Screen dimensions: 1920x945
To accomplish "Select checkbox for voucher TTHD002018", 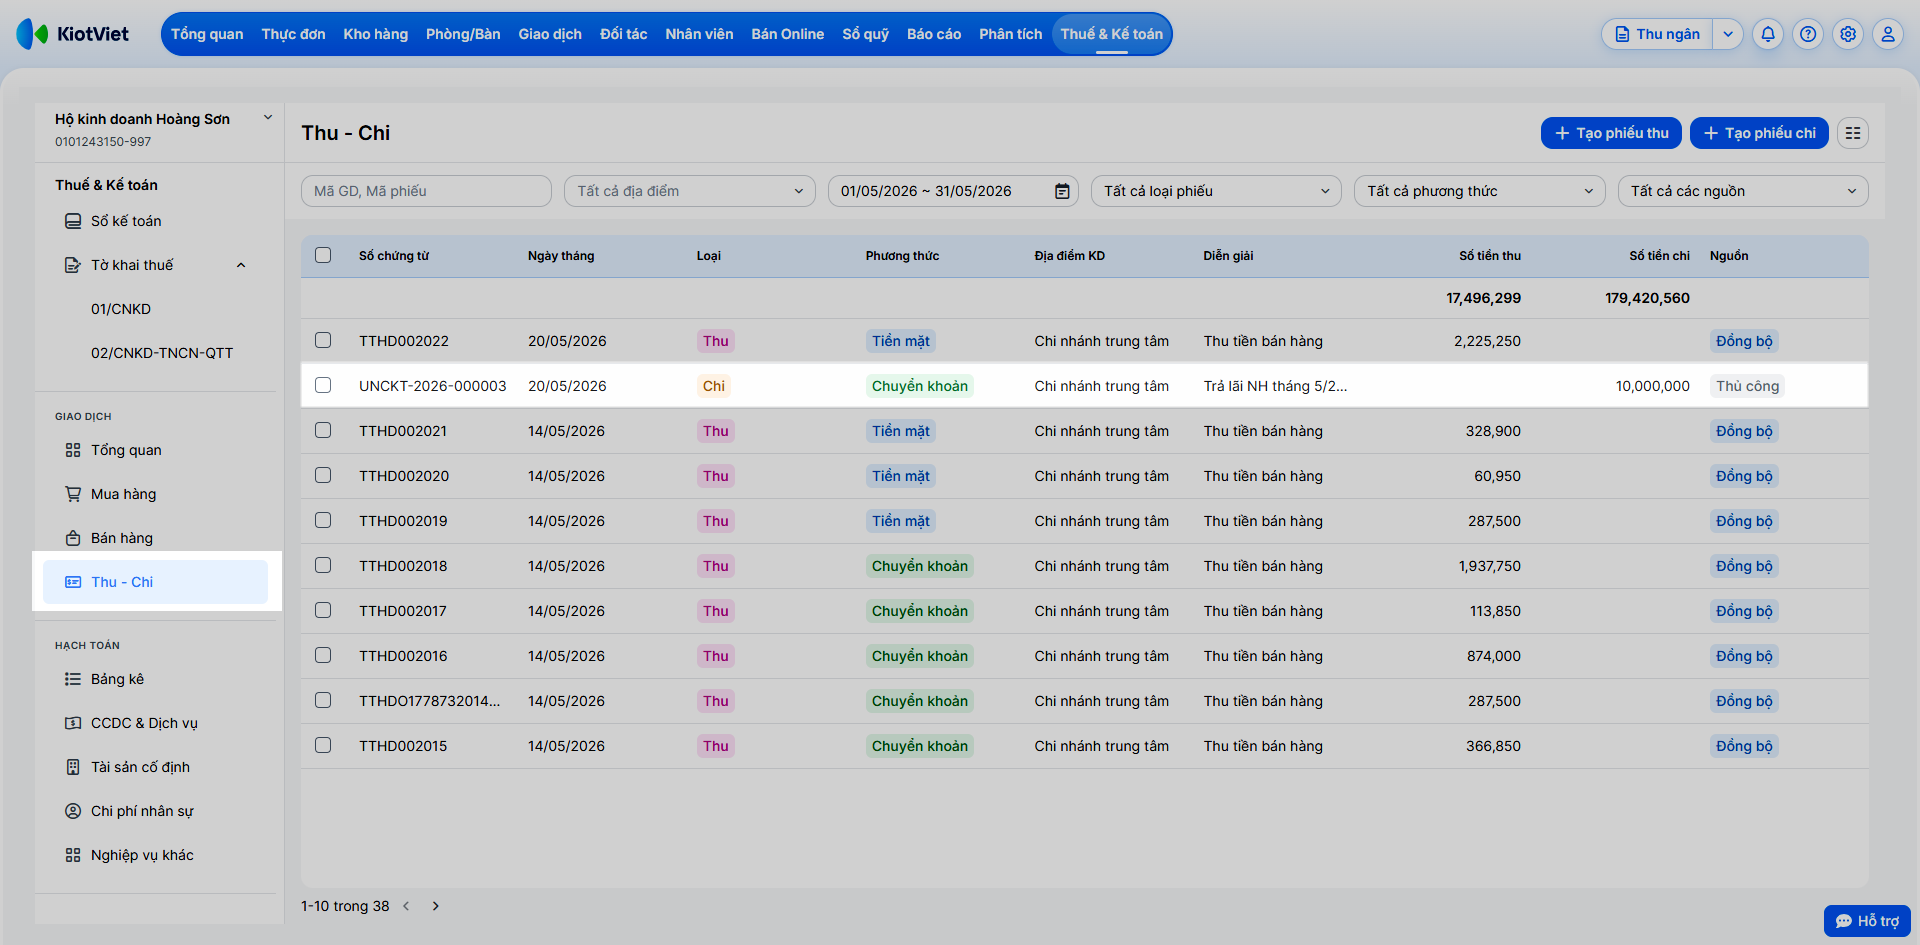I will tap(323, 565).
